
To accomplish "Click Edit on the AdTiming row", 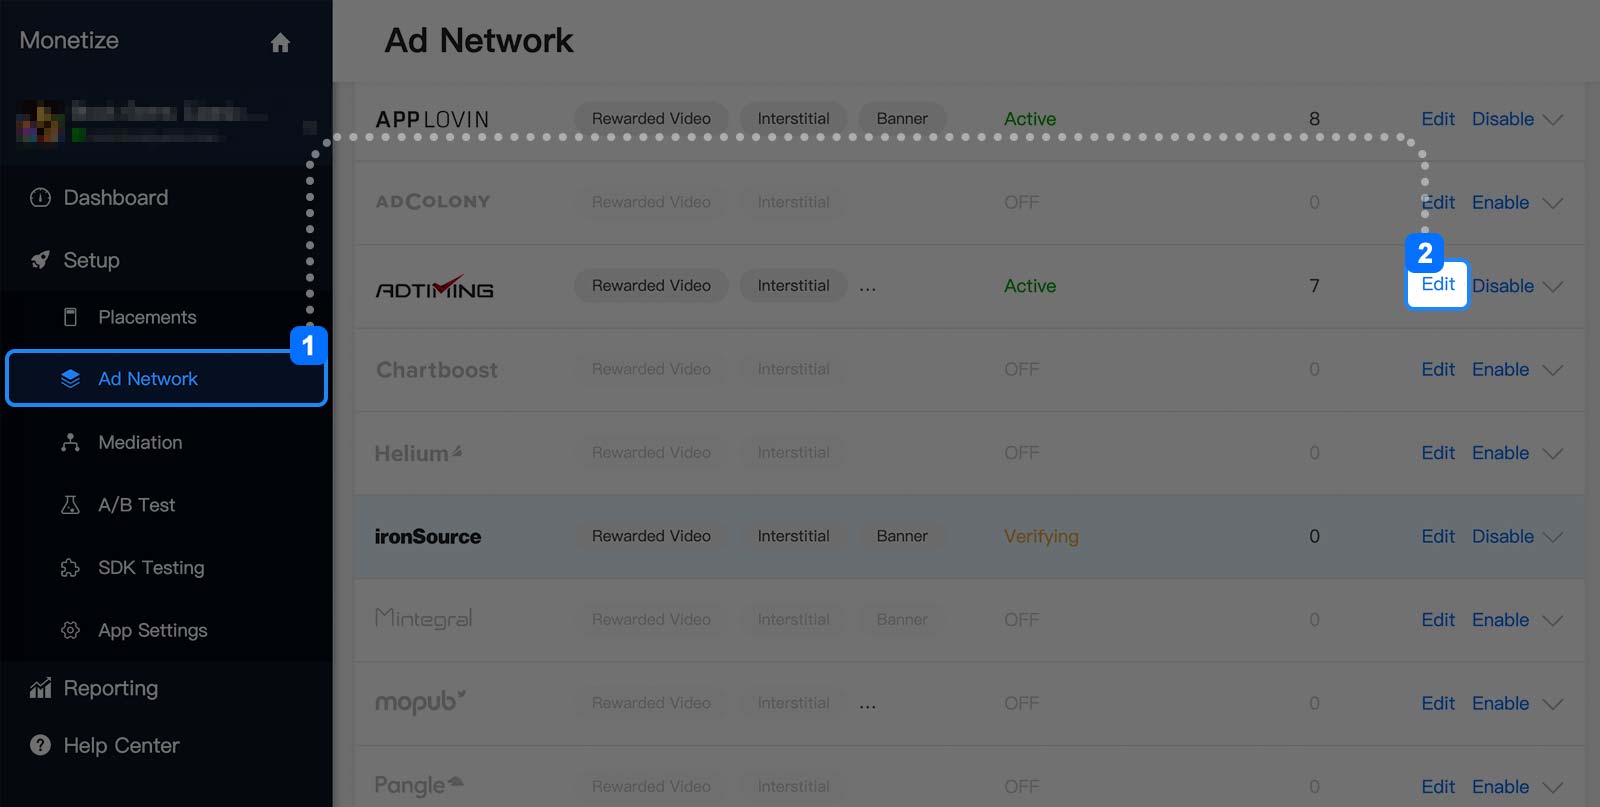I will (x=1437, y=285).
